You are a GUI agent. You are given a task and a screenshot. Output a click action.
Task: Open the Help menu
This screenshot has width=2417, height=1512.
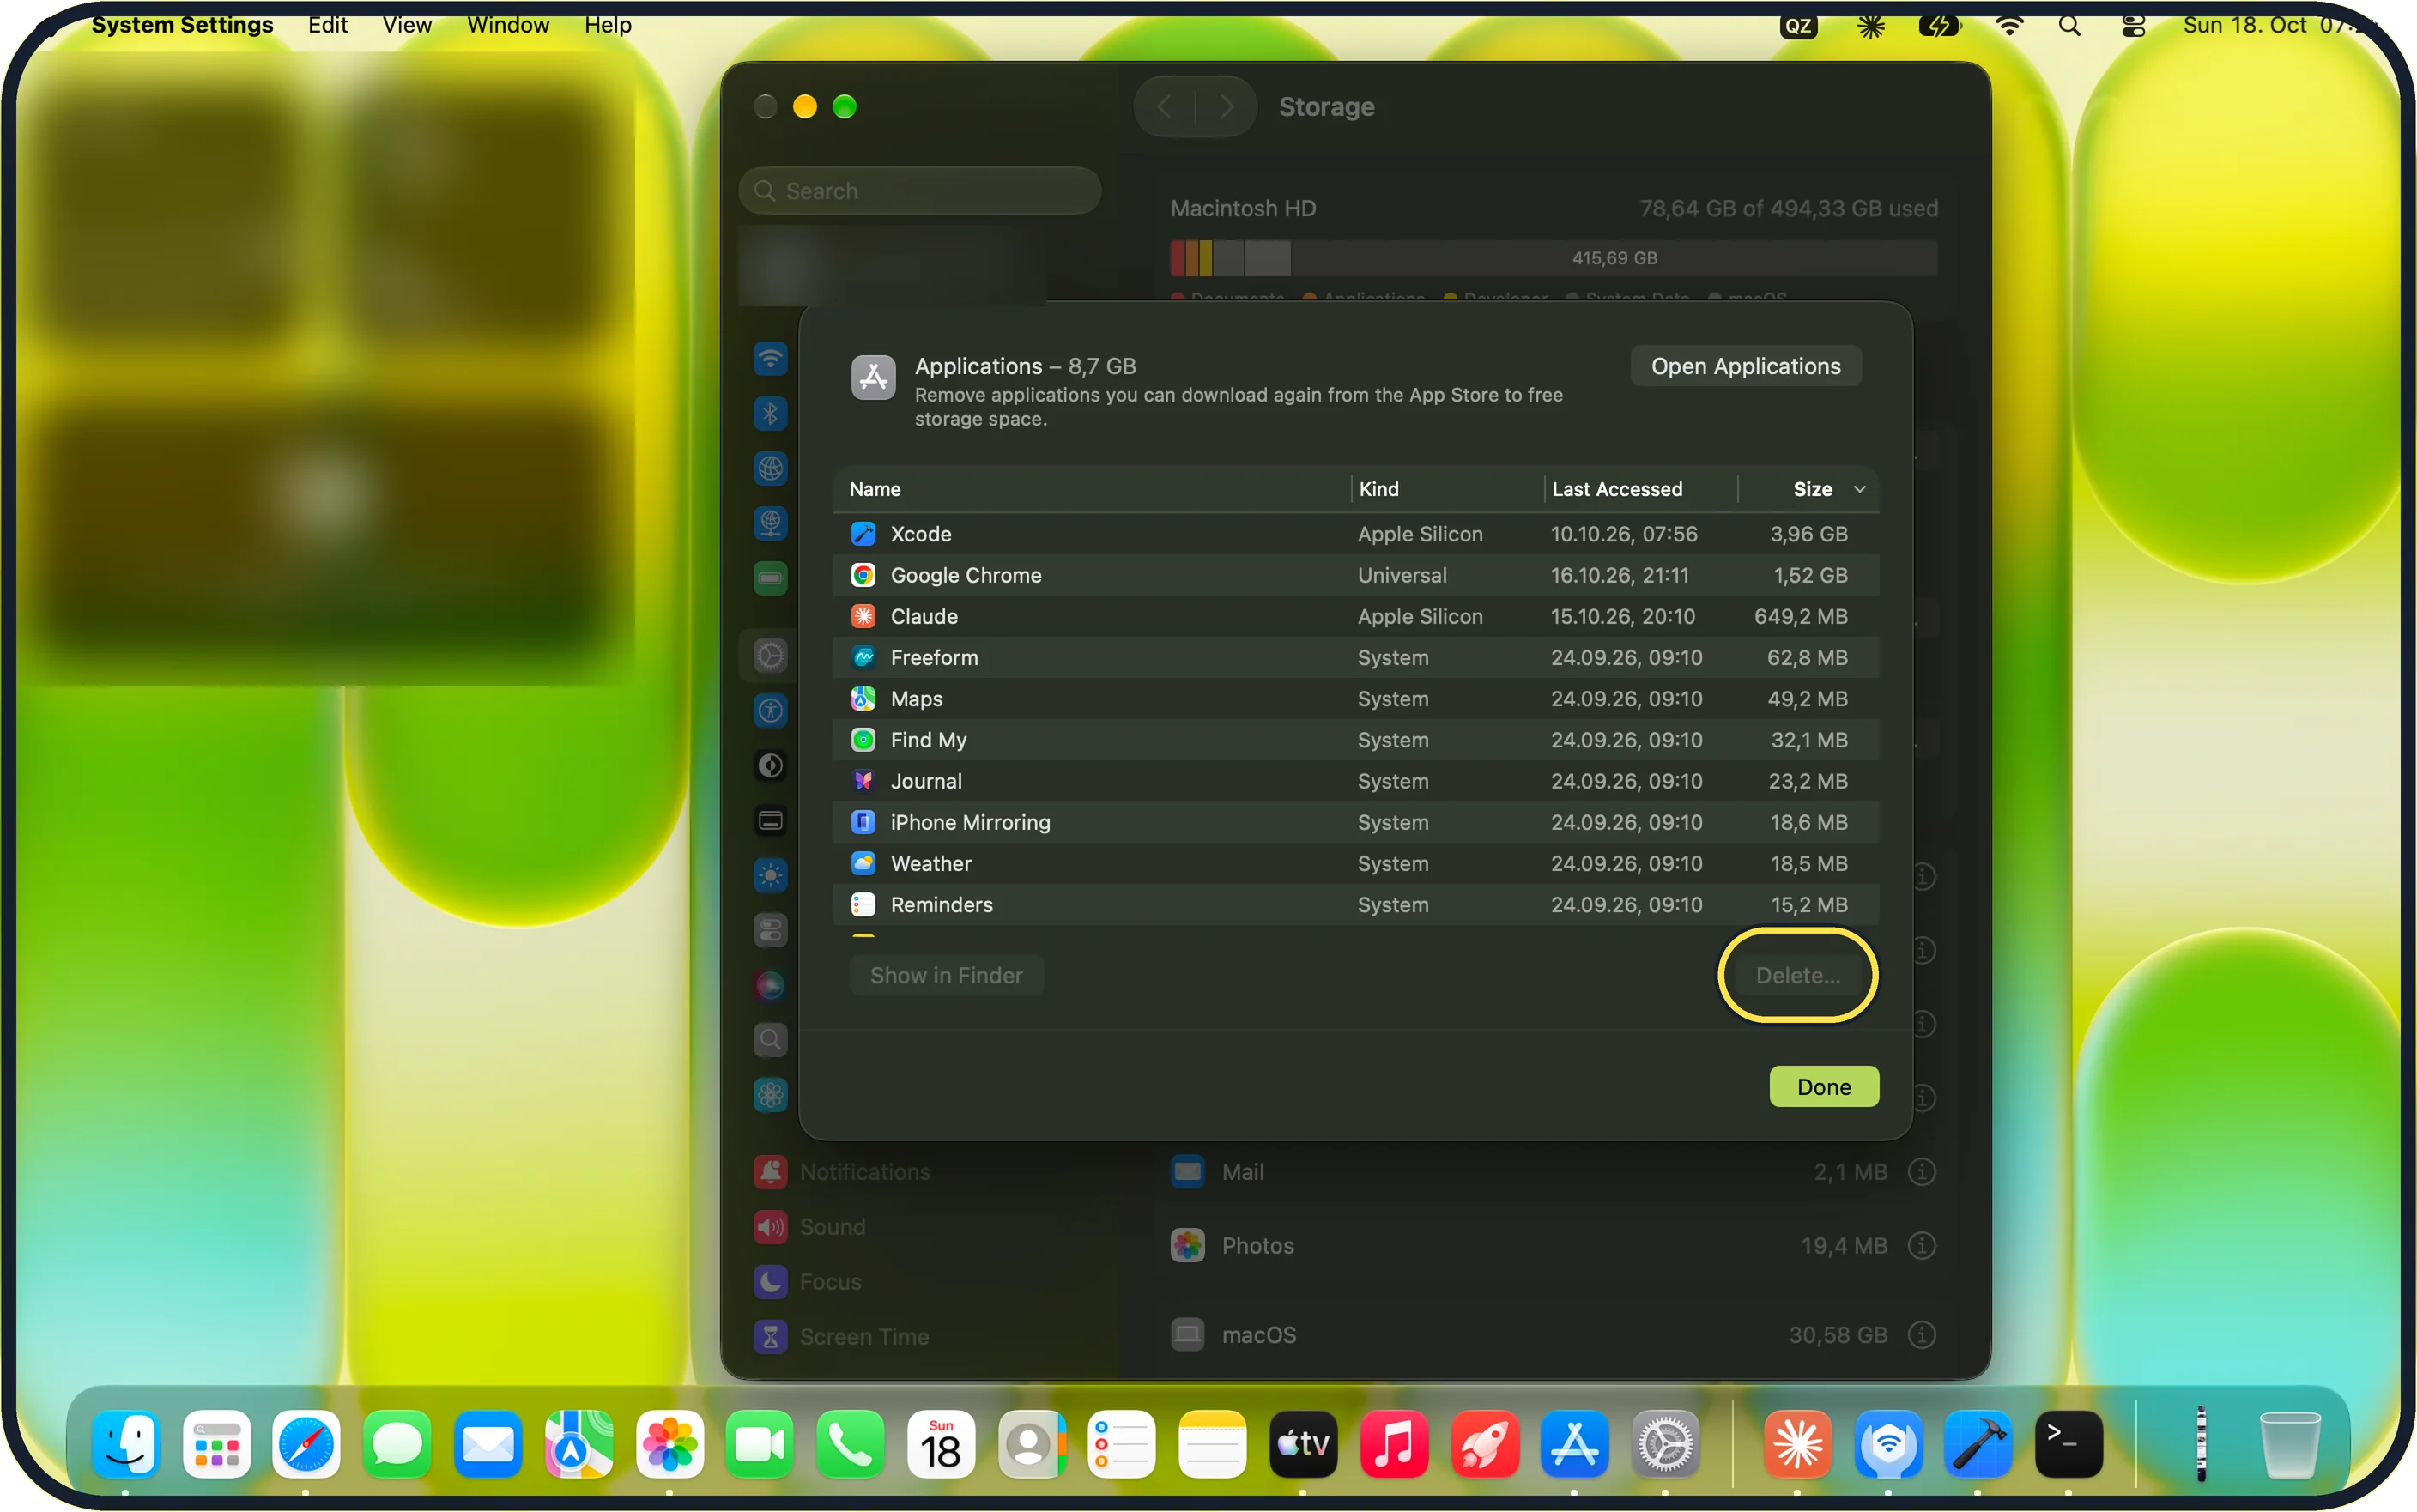pos(608,25)
